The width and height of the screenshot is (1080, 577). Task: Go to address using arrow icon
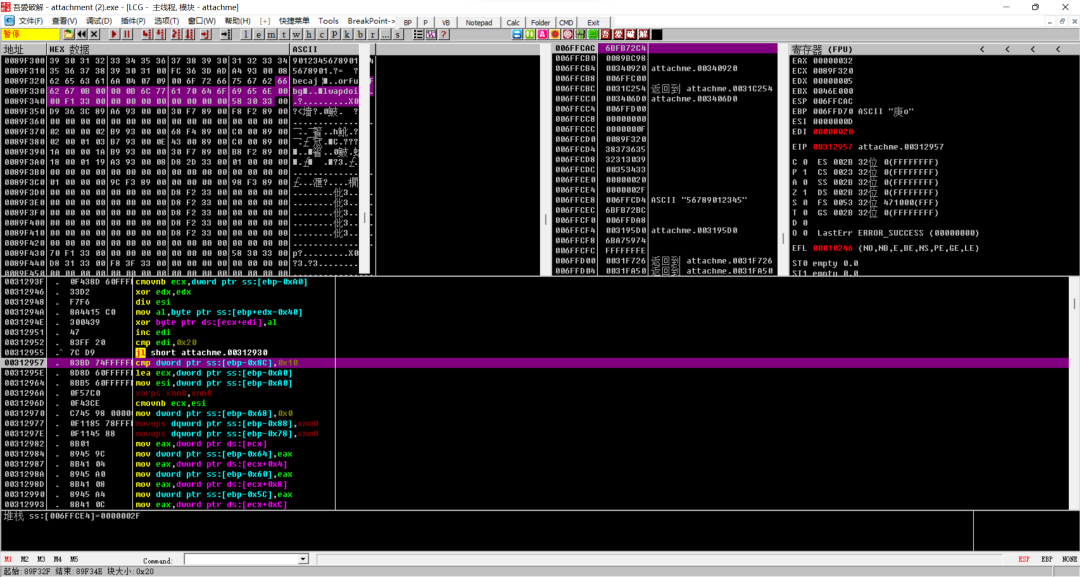click(x=226, y=34)
